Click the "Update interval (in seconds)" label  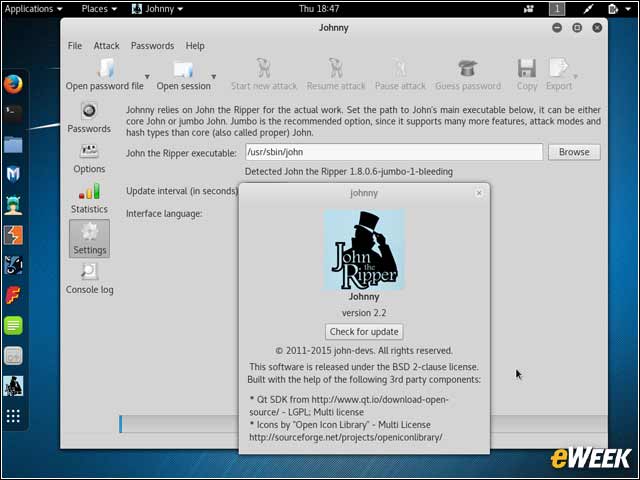(182, 191)
